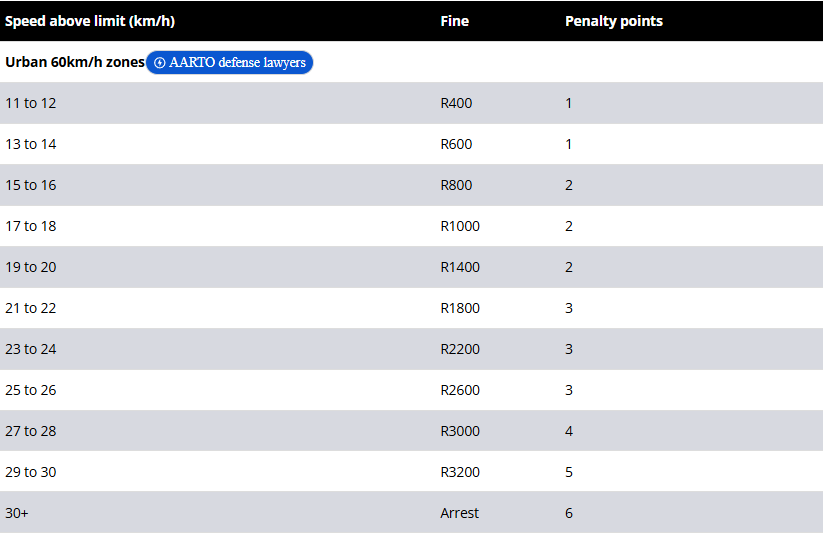Viewport: 828px width, 536px height.
Task: Click the R800 fine cell
Action: coord(456,185)
